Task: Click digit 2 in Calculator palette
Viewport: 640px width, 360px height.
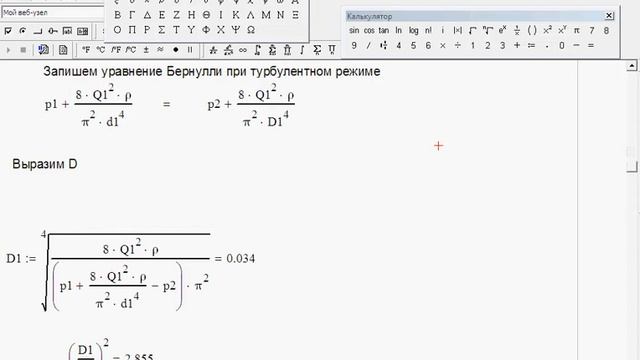Action: [487, 45]
